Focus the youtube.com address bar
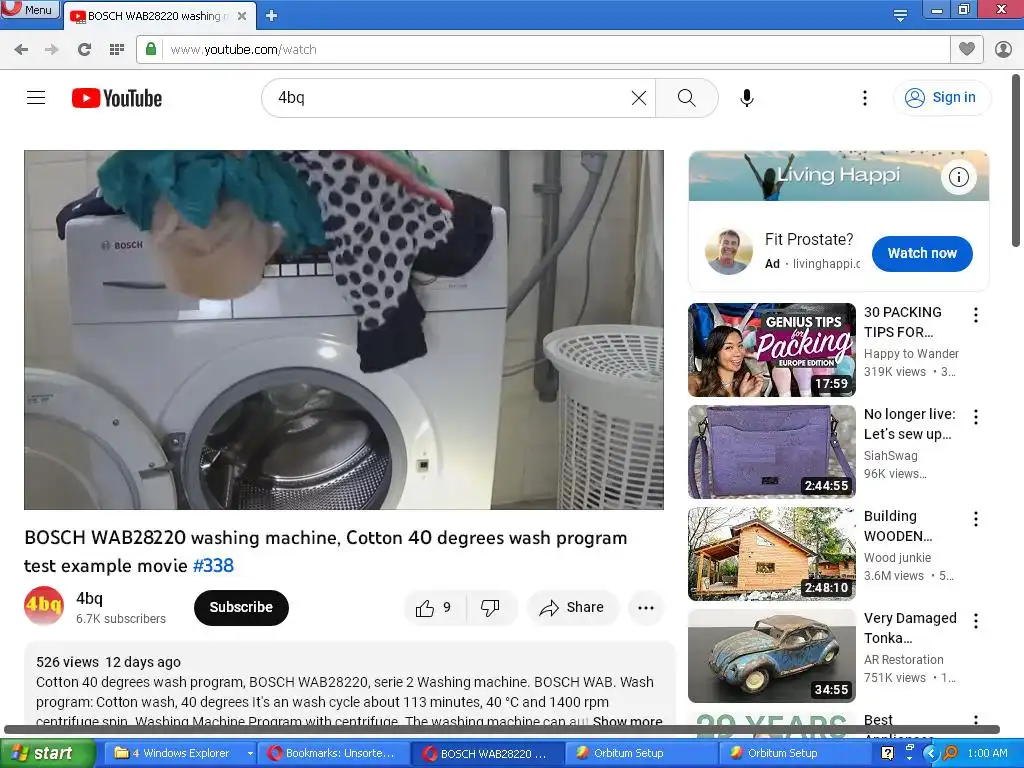Screen dimensions: 1024x768 [555, 50]
